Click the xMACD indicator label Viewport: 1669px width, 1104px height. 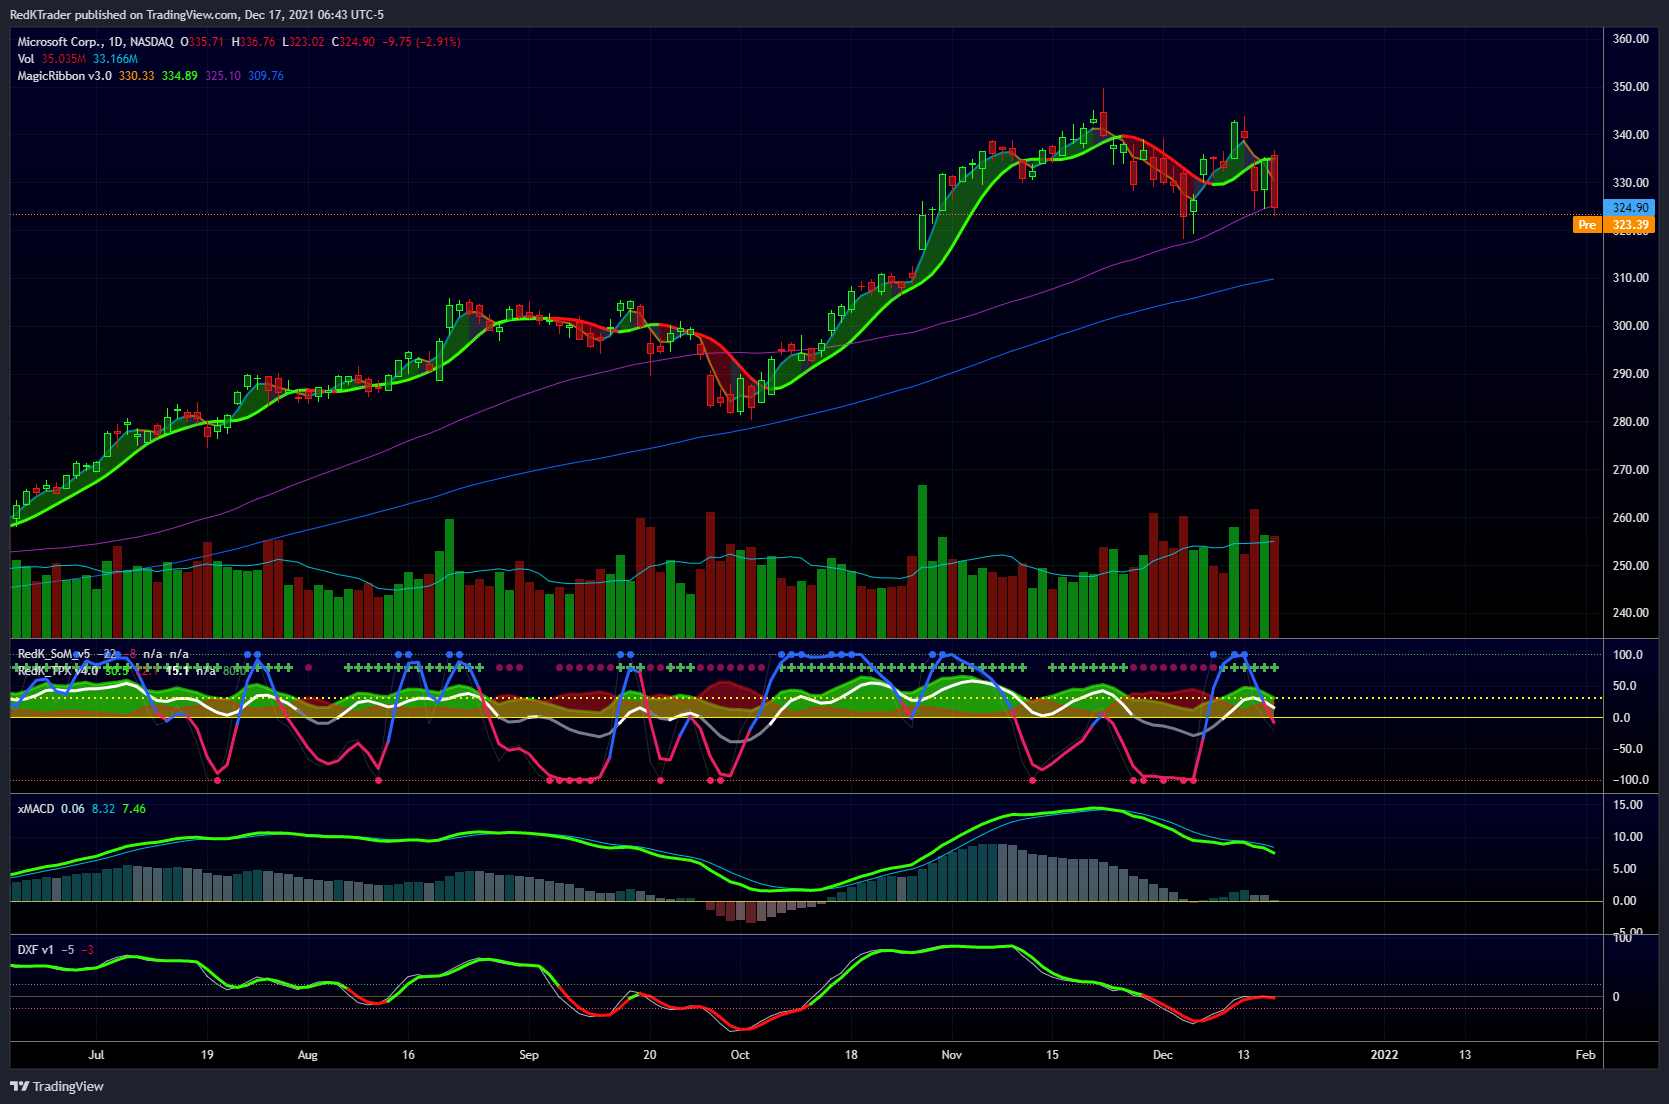(36, 809)
